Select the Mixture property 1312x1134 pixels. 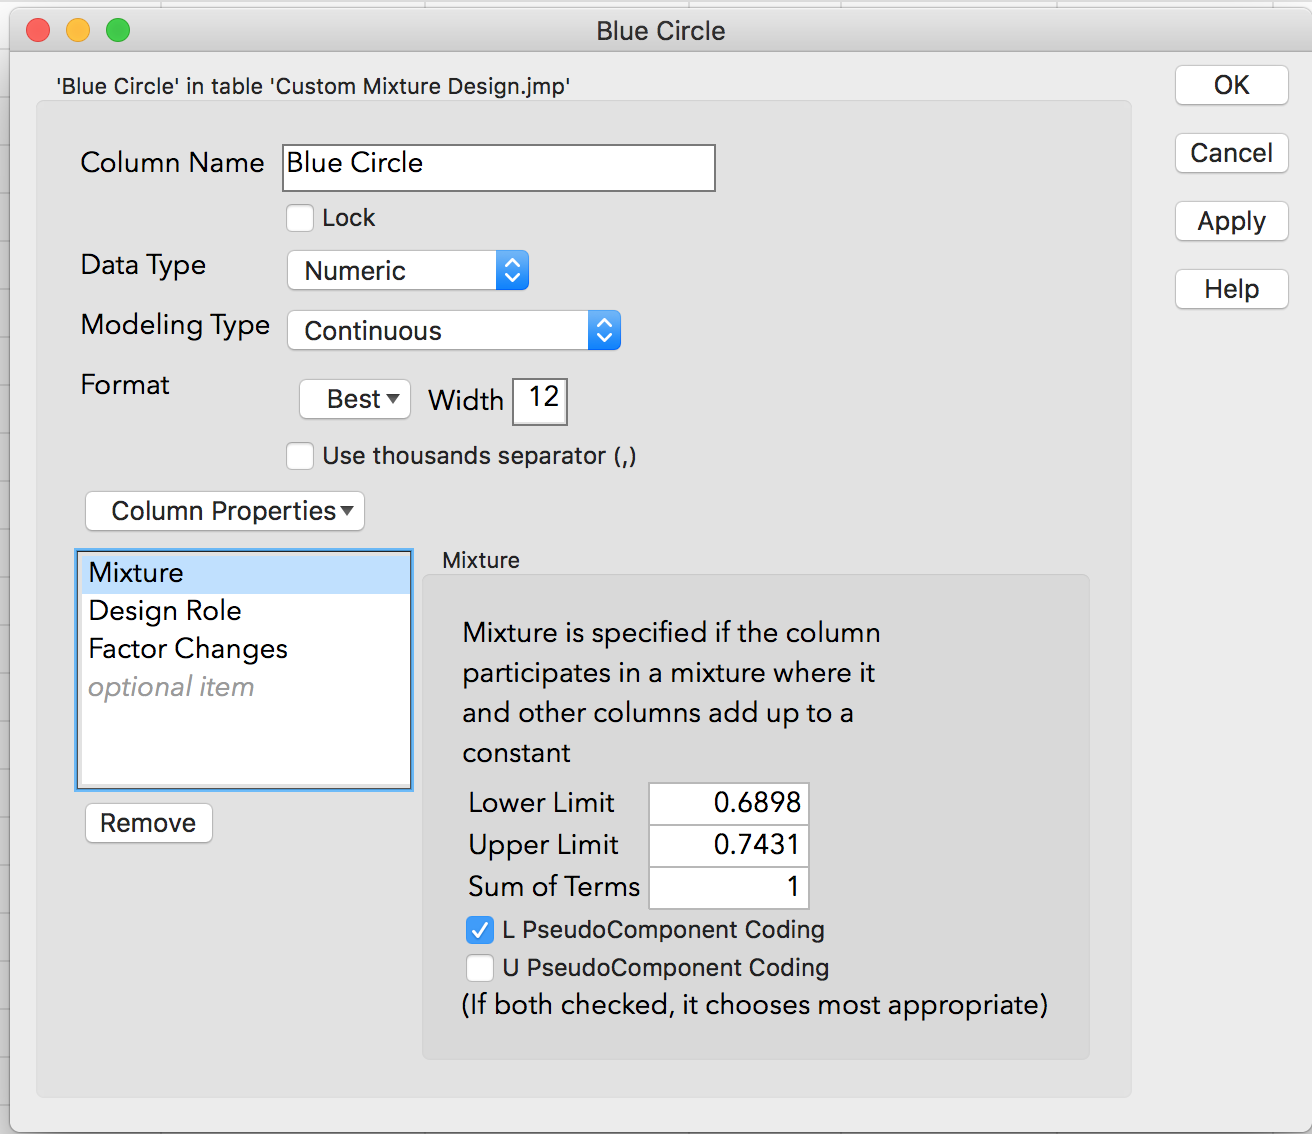[x=136, y=572]
